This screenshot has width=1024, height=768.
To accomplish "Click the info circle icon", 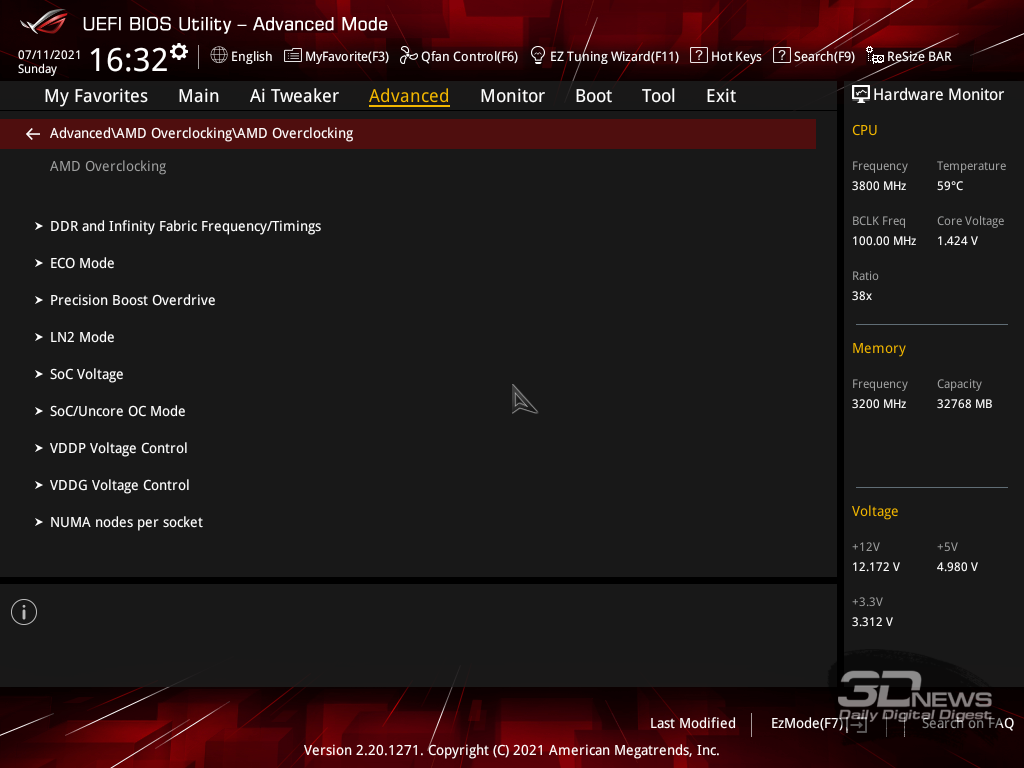I will pos(24,612).
